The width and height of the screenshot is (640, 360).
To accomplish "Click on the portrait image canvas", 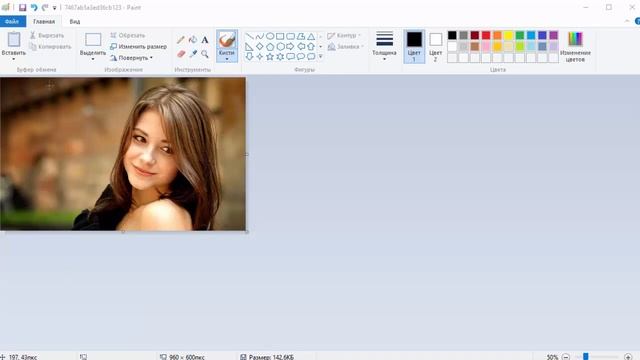I will (123, 154).
